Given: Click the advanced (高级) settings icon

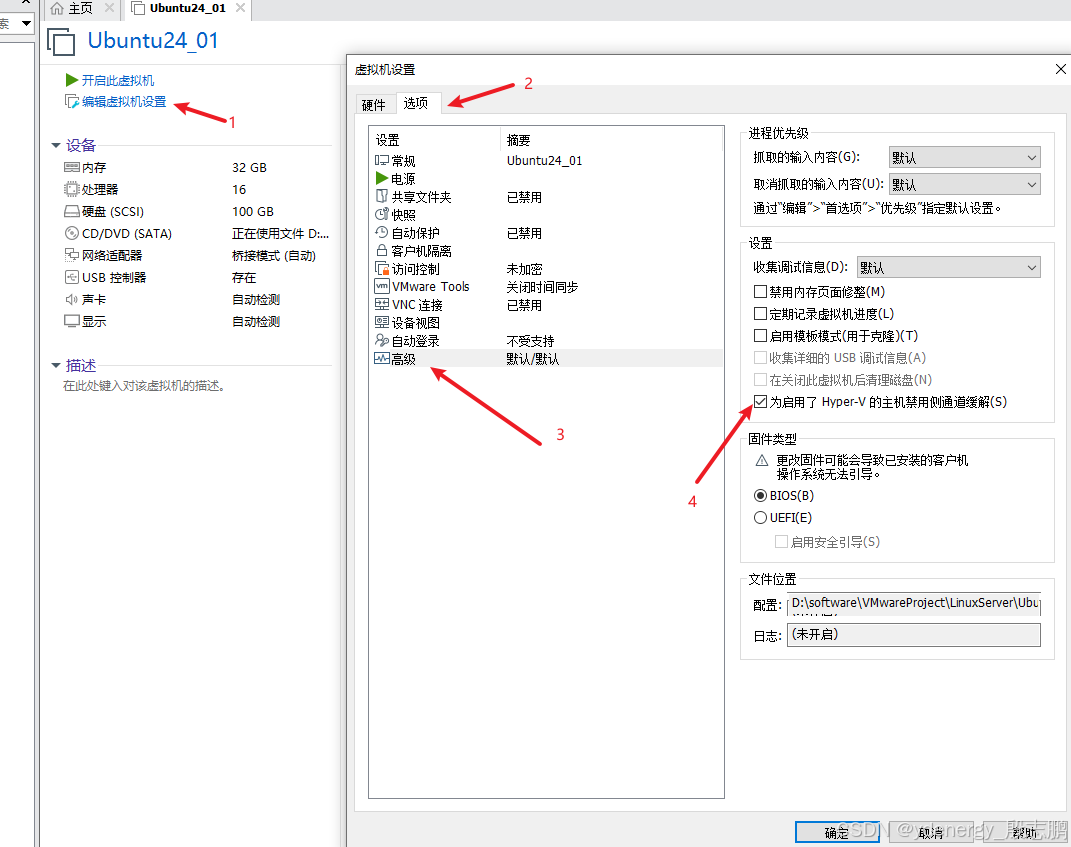Looking at the screenshot, I should [x=382, y=359].
